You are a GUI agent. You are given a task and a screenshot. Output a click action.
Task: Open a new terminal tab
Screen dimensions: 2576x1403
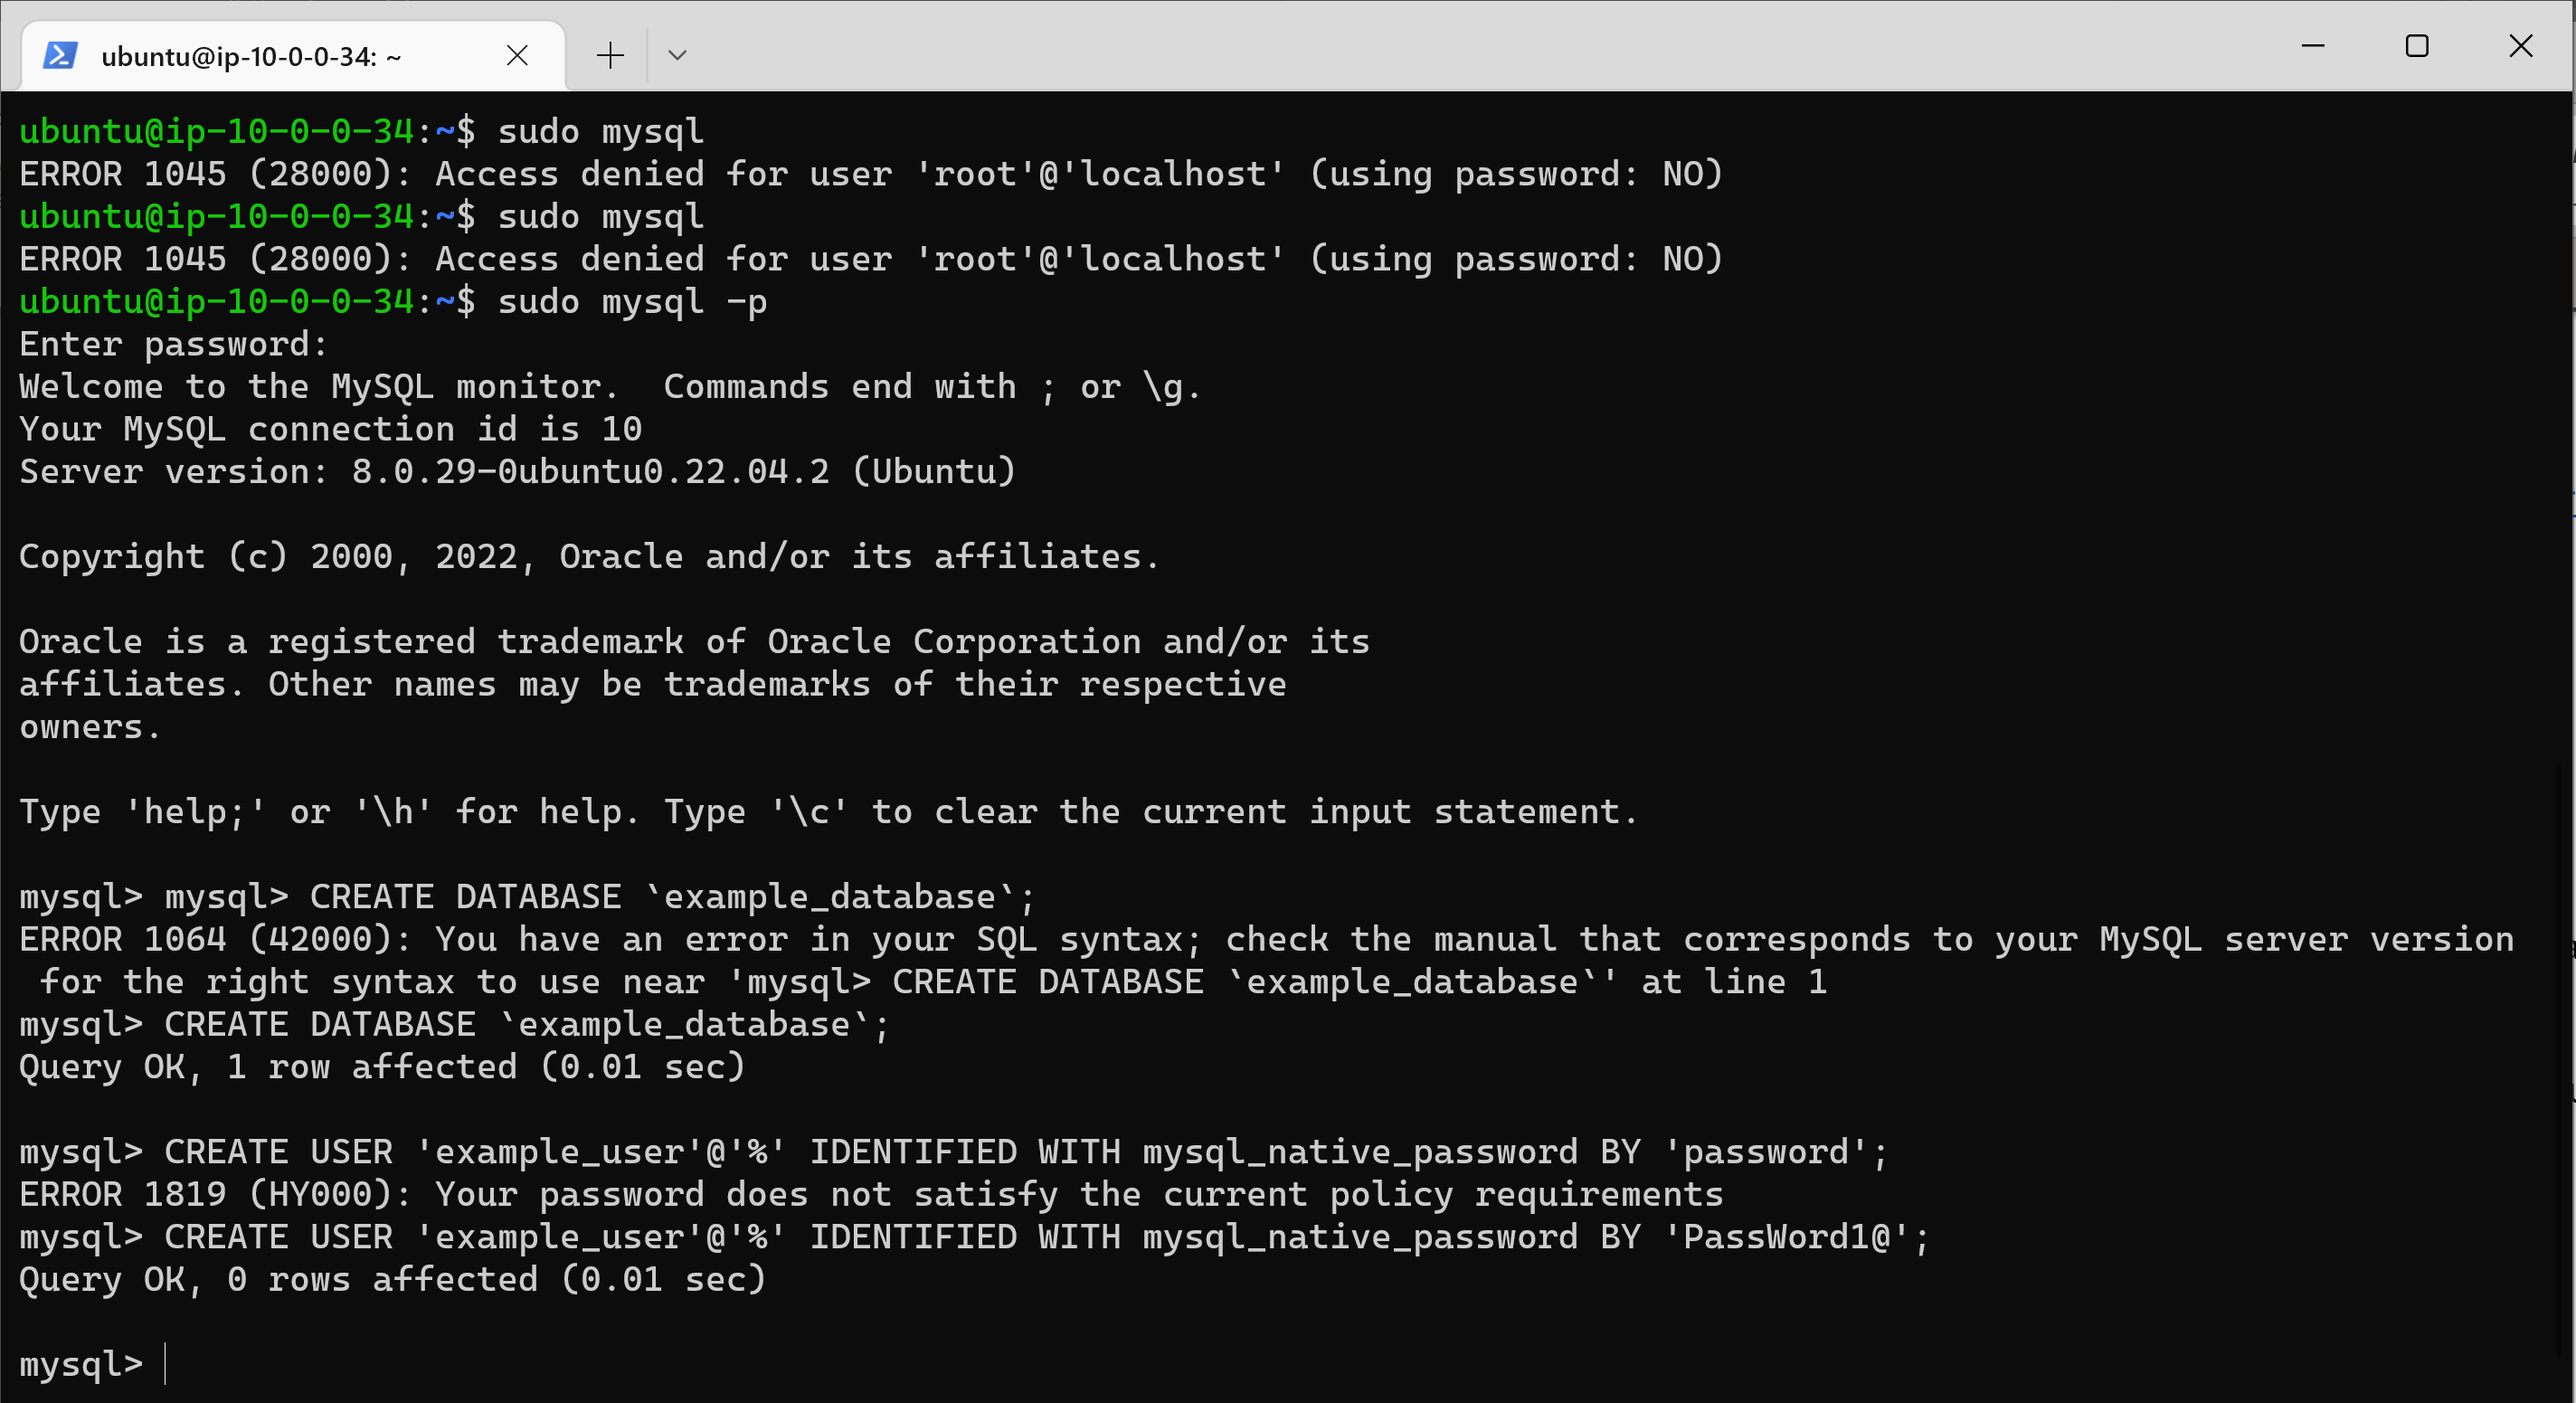click(609, 55)
